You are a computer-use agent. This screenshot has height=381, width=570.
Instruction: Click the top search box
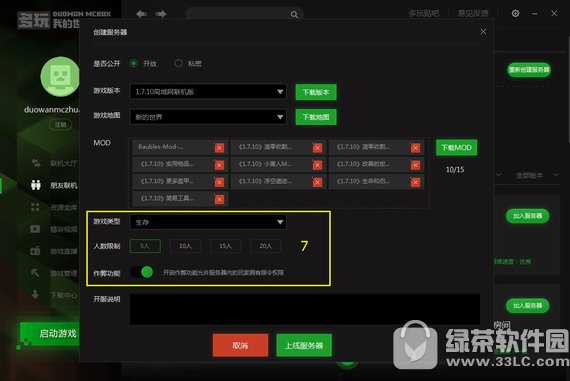244,15
